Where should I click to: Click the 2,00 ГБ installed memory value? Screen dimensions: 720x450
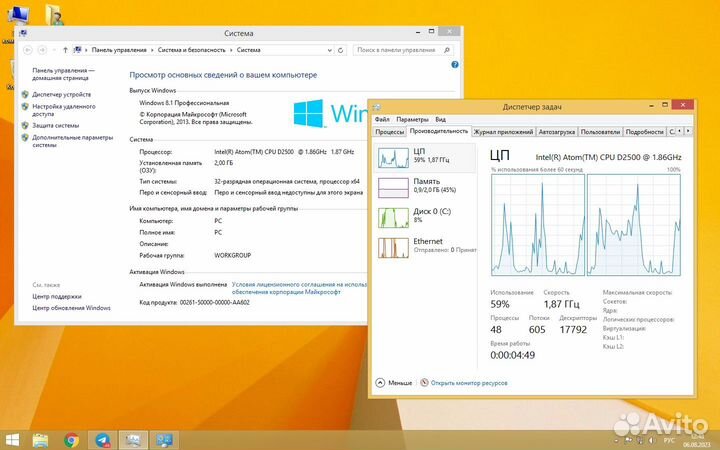(223, 163)
